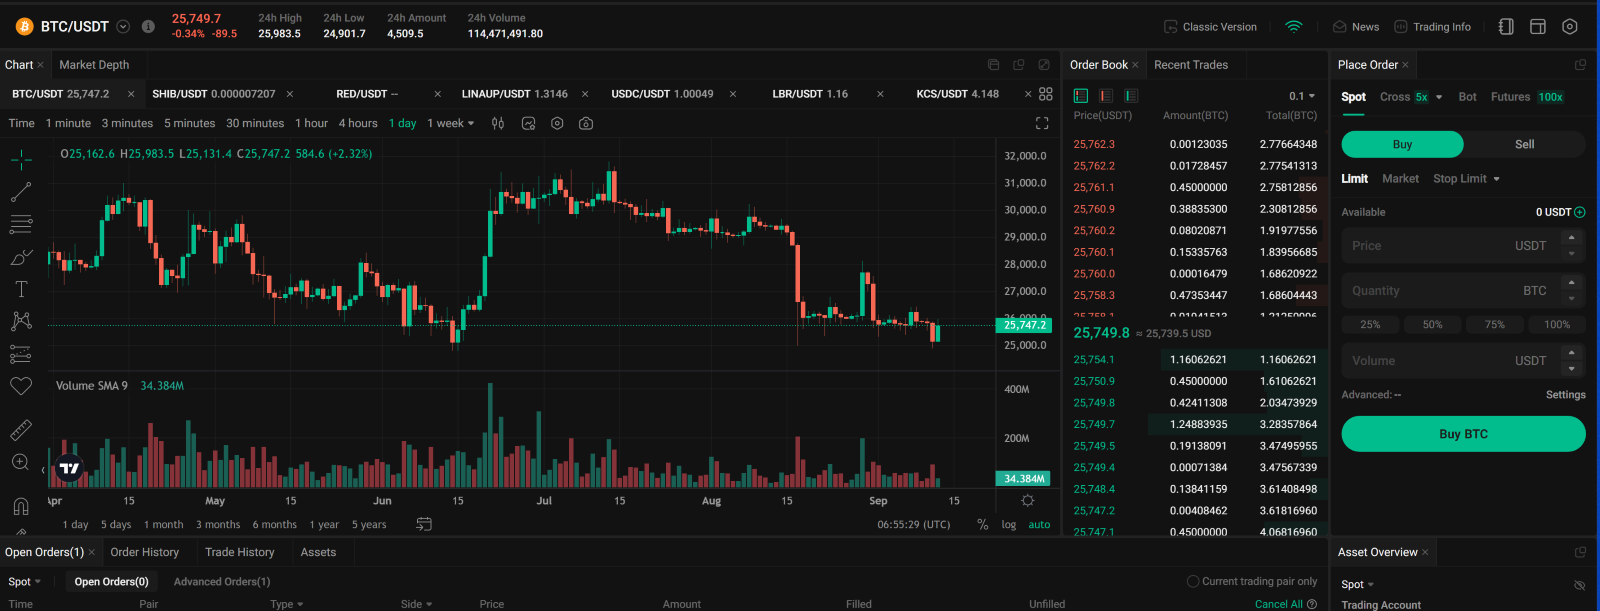Screen dimensions: 1600x611
Task: Show both bids and asks order book view
Action: pos(1081,96)
